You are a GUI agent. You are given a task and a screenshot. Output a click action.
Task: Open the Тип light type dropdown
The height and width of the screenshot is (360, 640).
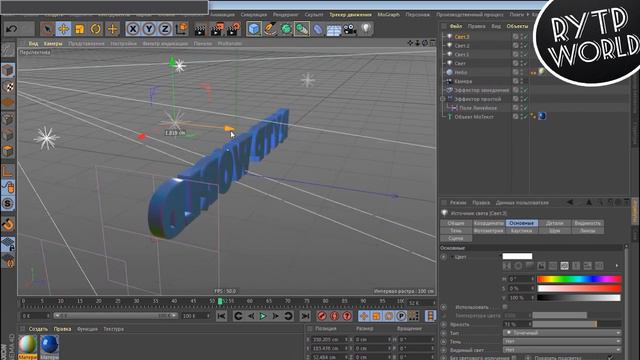coord(562,333)
